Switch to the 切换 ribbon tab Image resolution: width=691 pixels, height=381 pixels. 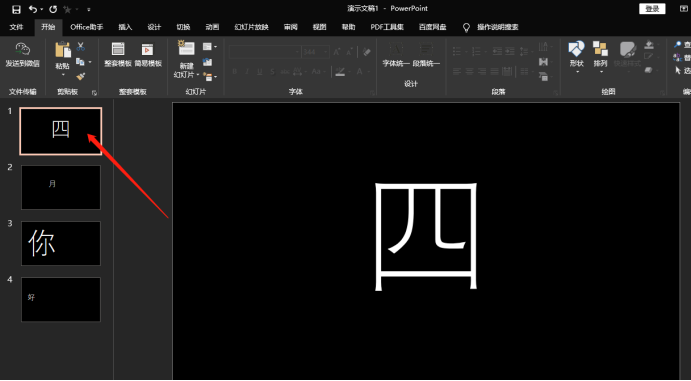183,27
